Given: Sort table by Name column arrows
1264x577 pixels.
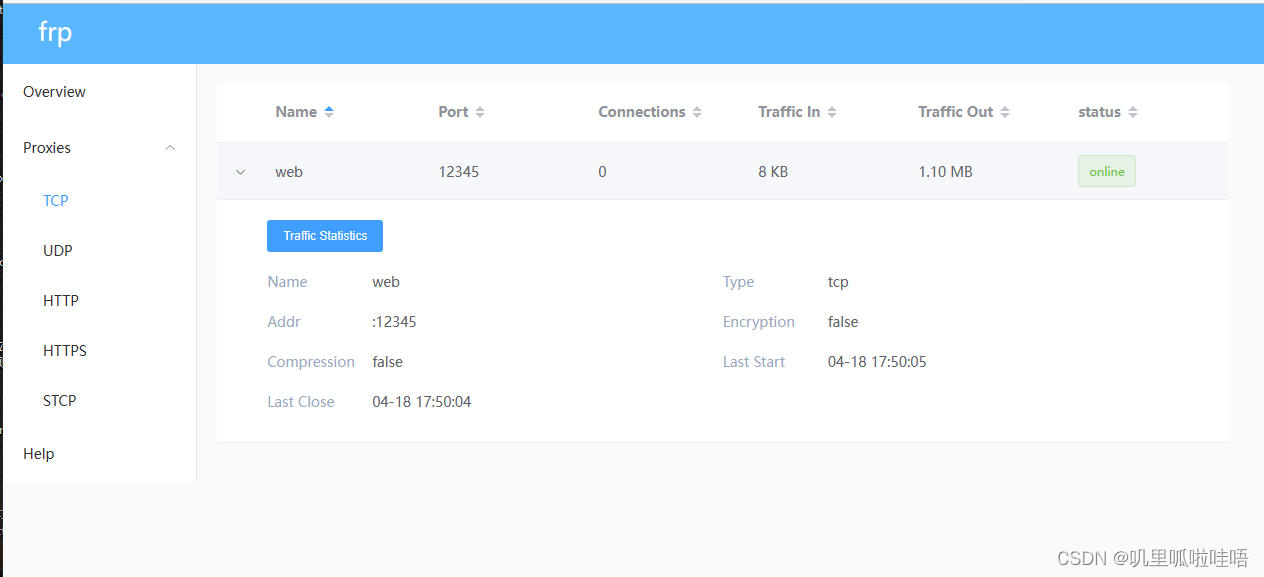Looking at the screenshot, I should click(329, 112).
